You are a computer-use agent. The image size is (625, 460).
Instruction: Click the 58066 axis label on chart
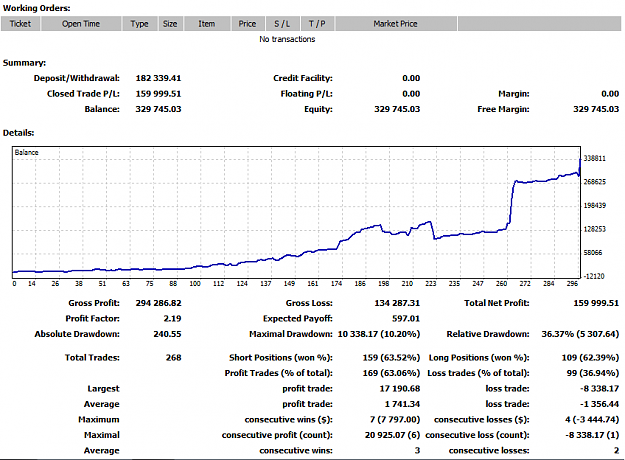click(x=593, y=252)
